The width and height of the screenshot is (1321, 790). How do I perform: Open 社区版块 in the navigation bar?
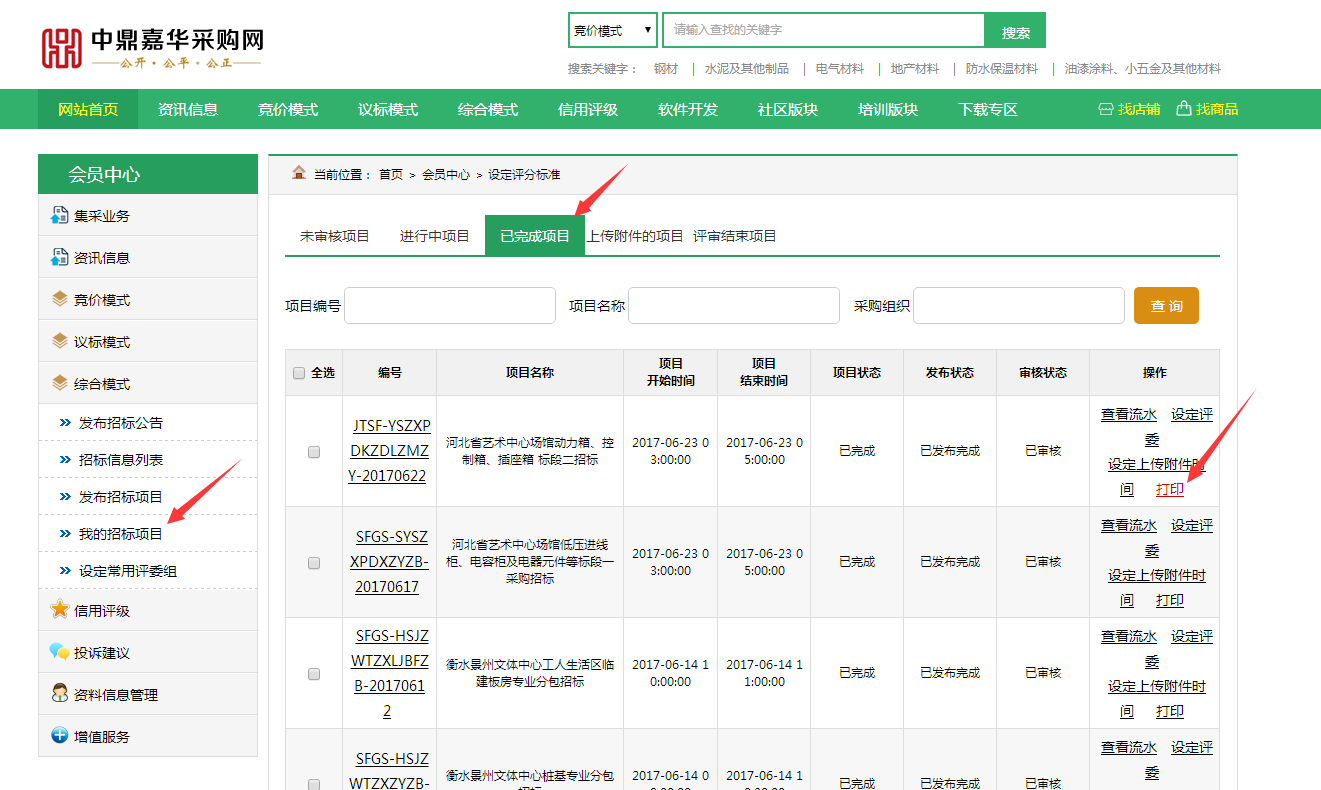click(x=788, y=109)
